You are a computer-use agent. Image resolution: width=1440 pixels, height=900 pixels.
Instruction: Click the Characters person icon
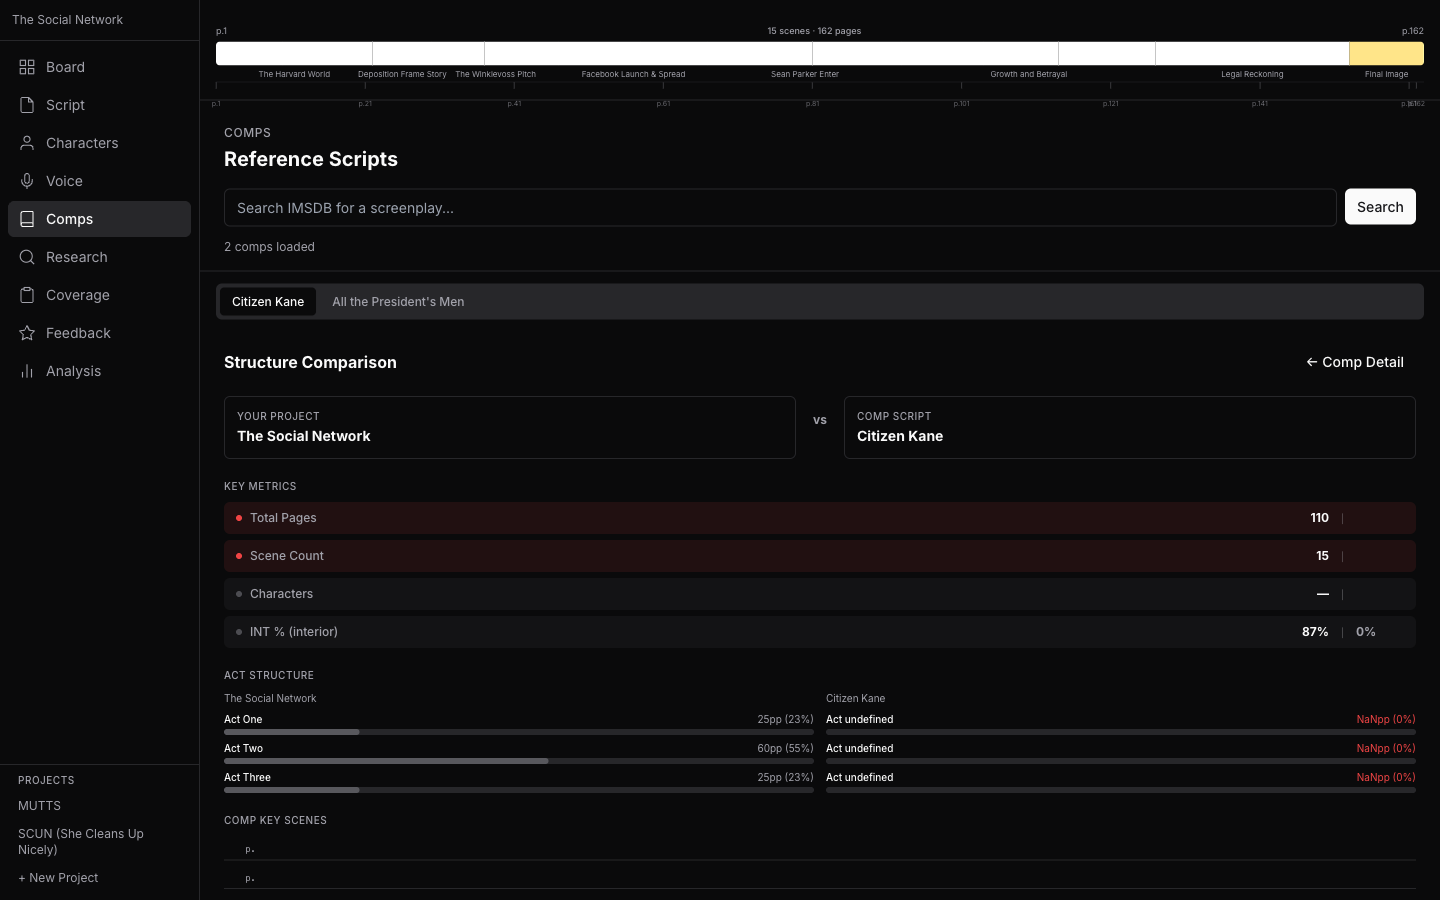point(27,143)
